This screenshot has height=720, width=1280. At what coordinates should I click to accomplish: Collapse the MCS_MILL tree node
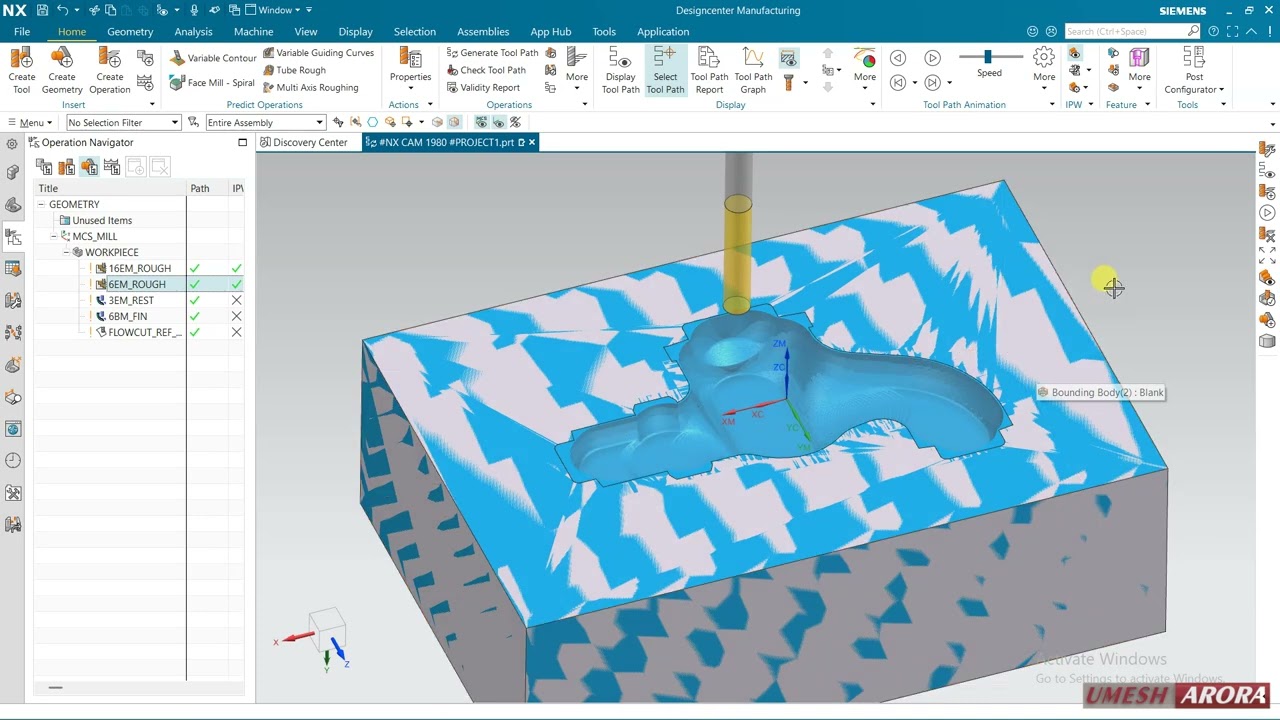pyautogui.click(x=54, y=236)
